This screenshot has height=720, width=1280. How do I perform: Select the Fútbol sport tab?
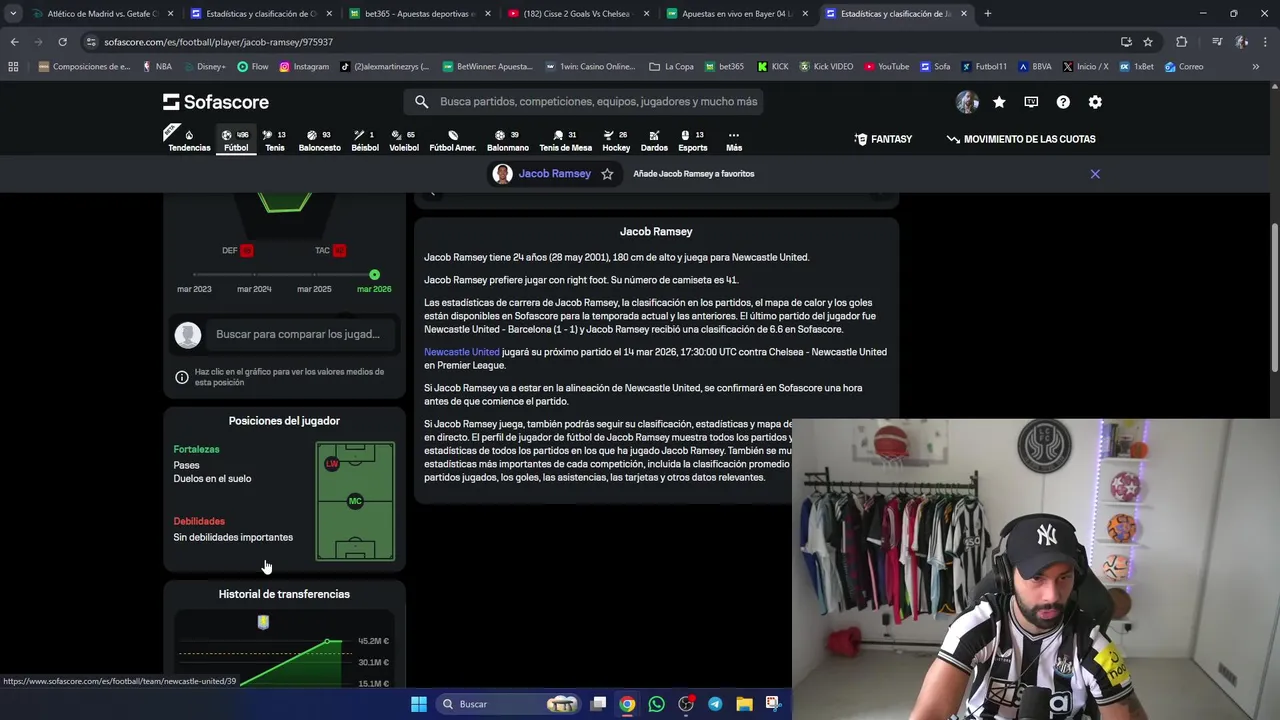tap(236, 140)
